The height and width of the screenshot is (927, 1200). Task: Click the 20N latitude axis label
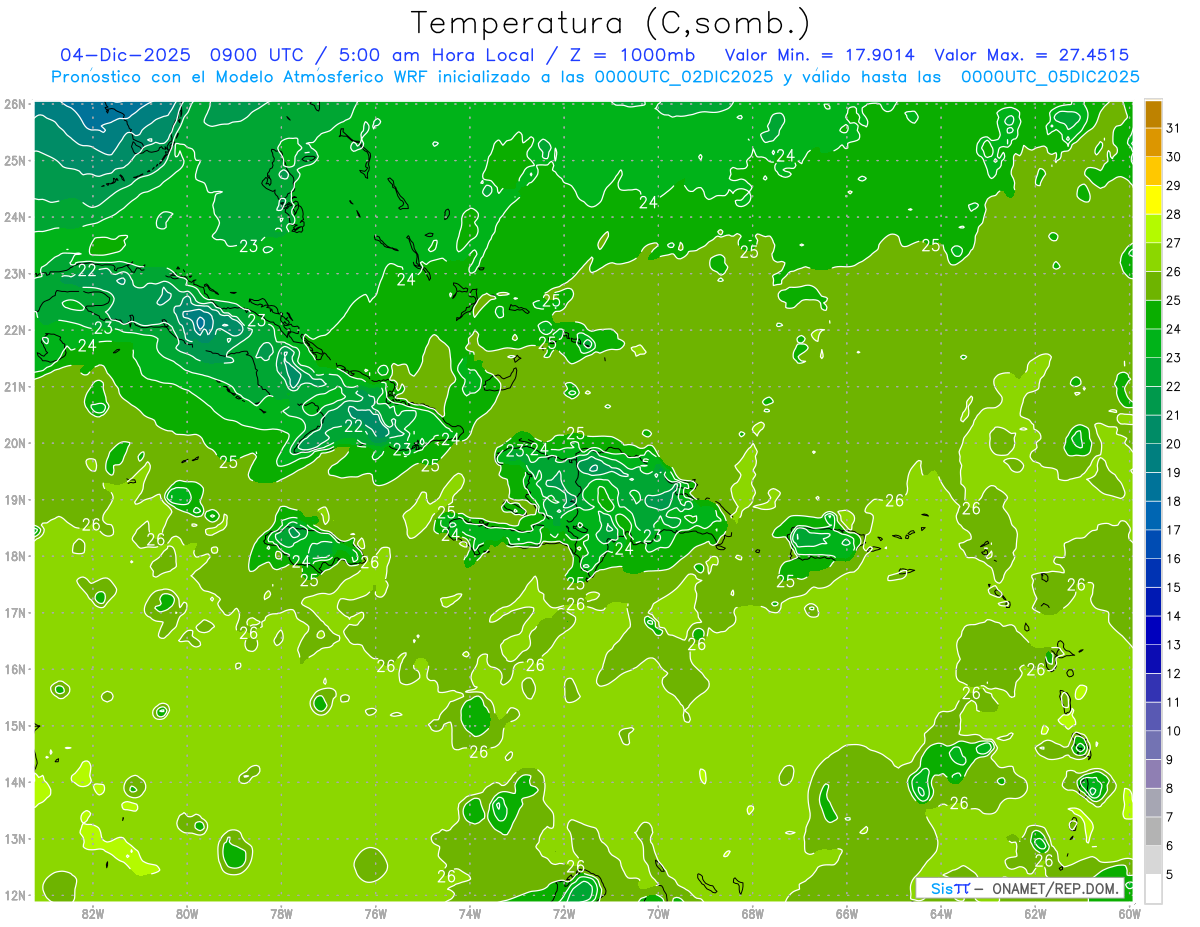[15, 443]
